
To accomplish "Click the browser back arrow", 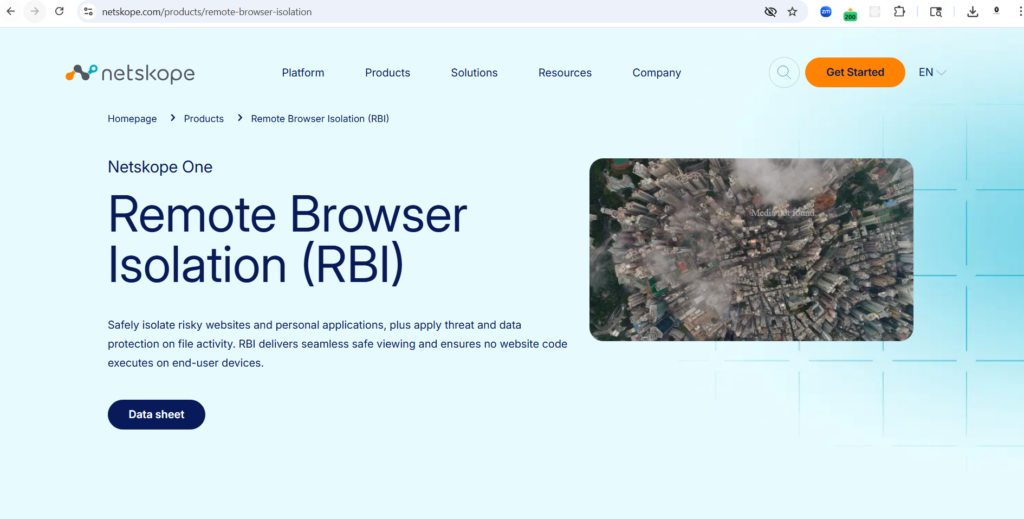I will point(10,11).
